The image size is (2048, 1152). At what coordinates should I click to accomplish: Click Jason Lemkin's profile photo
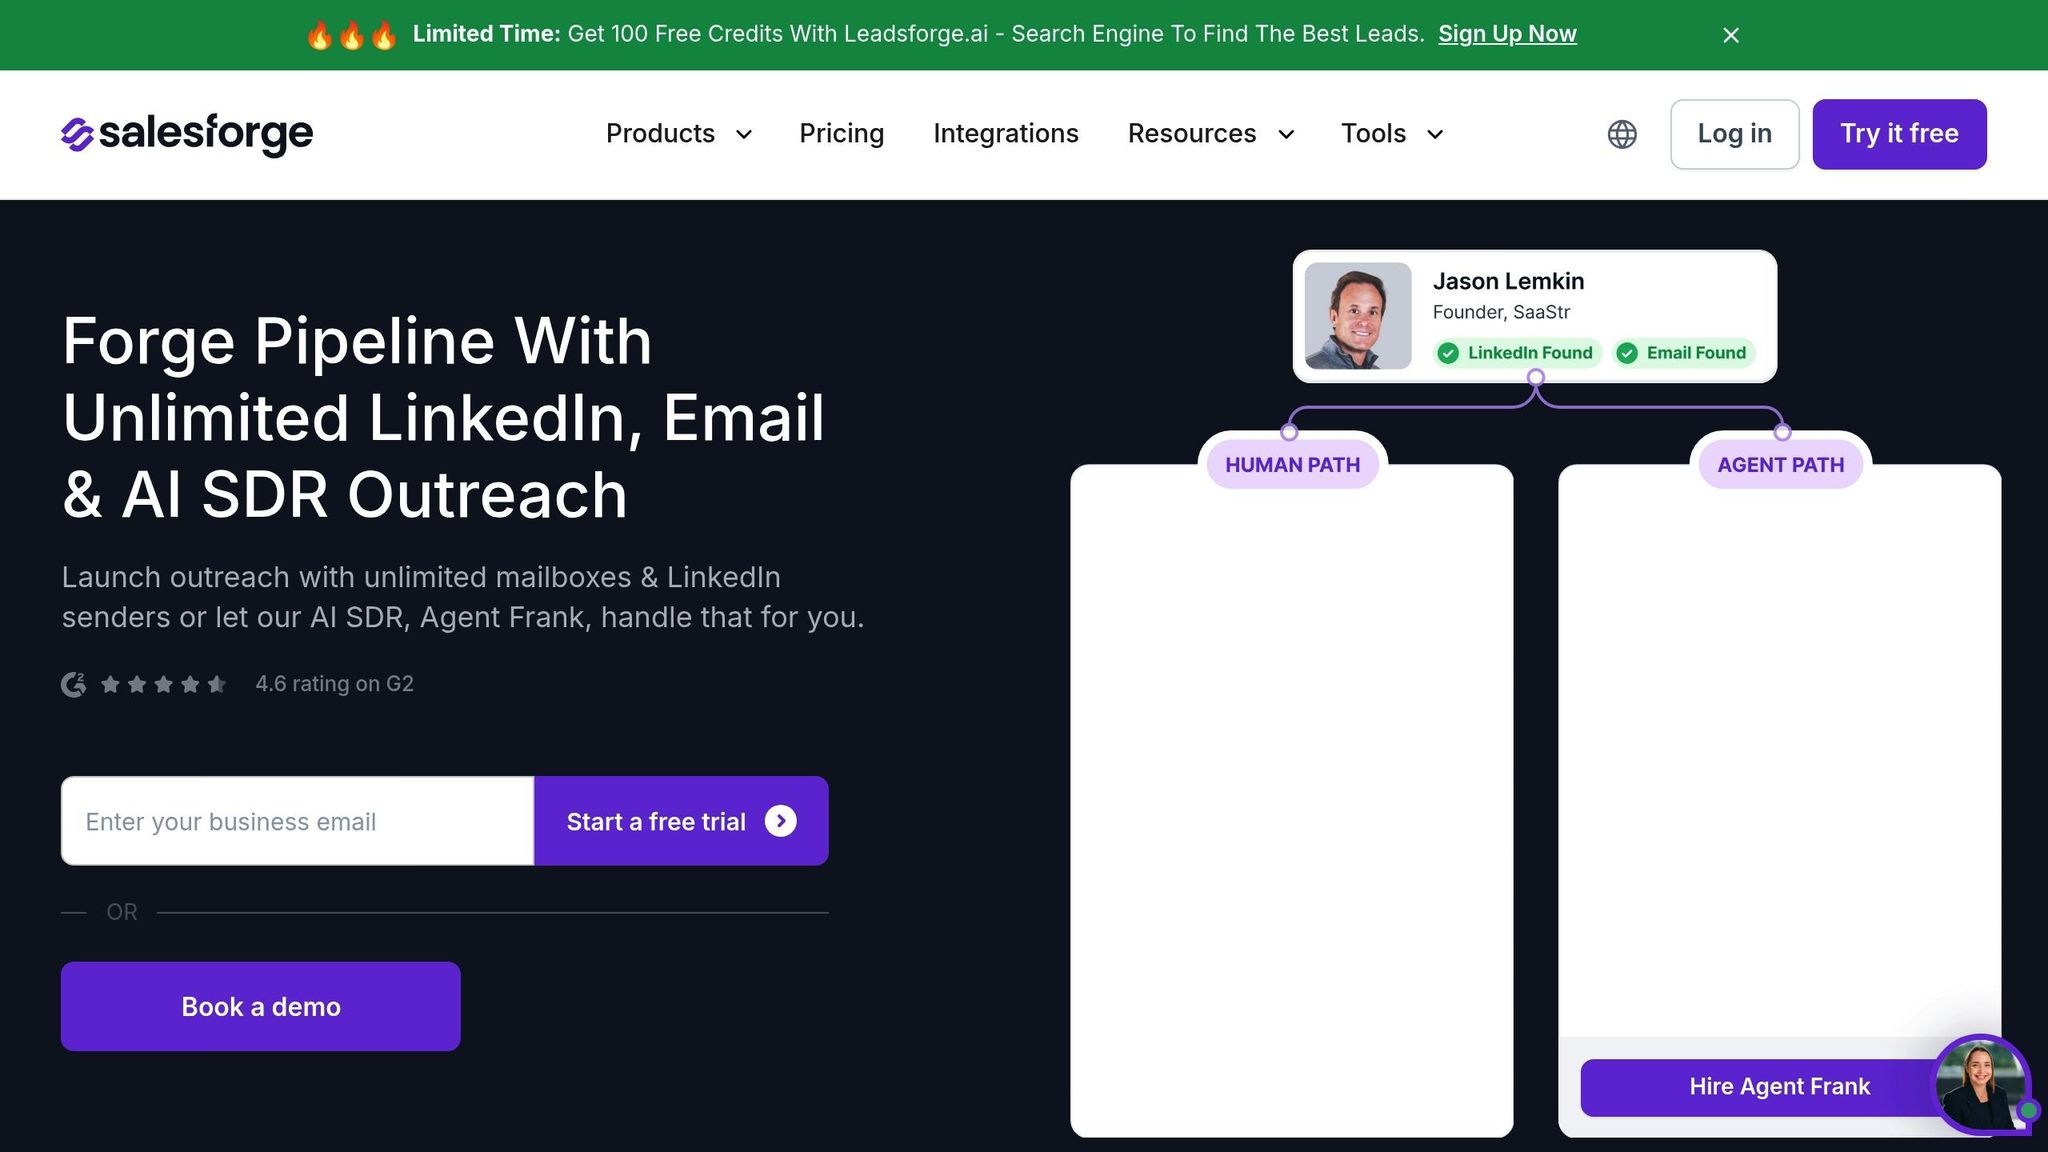1358,316
